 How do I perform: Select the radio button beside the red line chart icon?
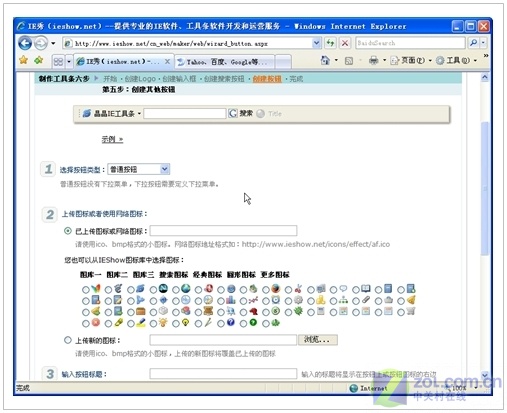243,301
